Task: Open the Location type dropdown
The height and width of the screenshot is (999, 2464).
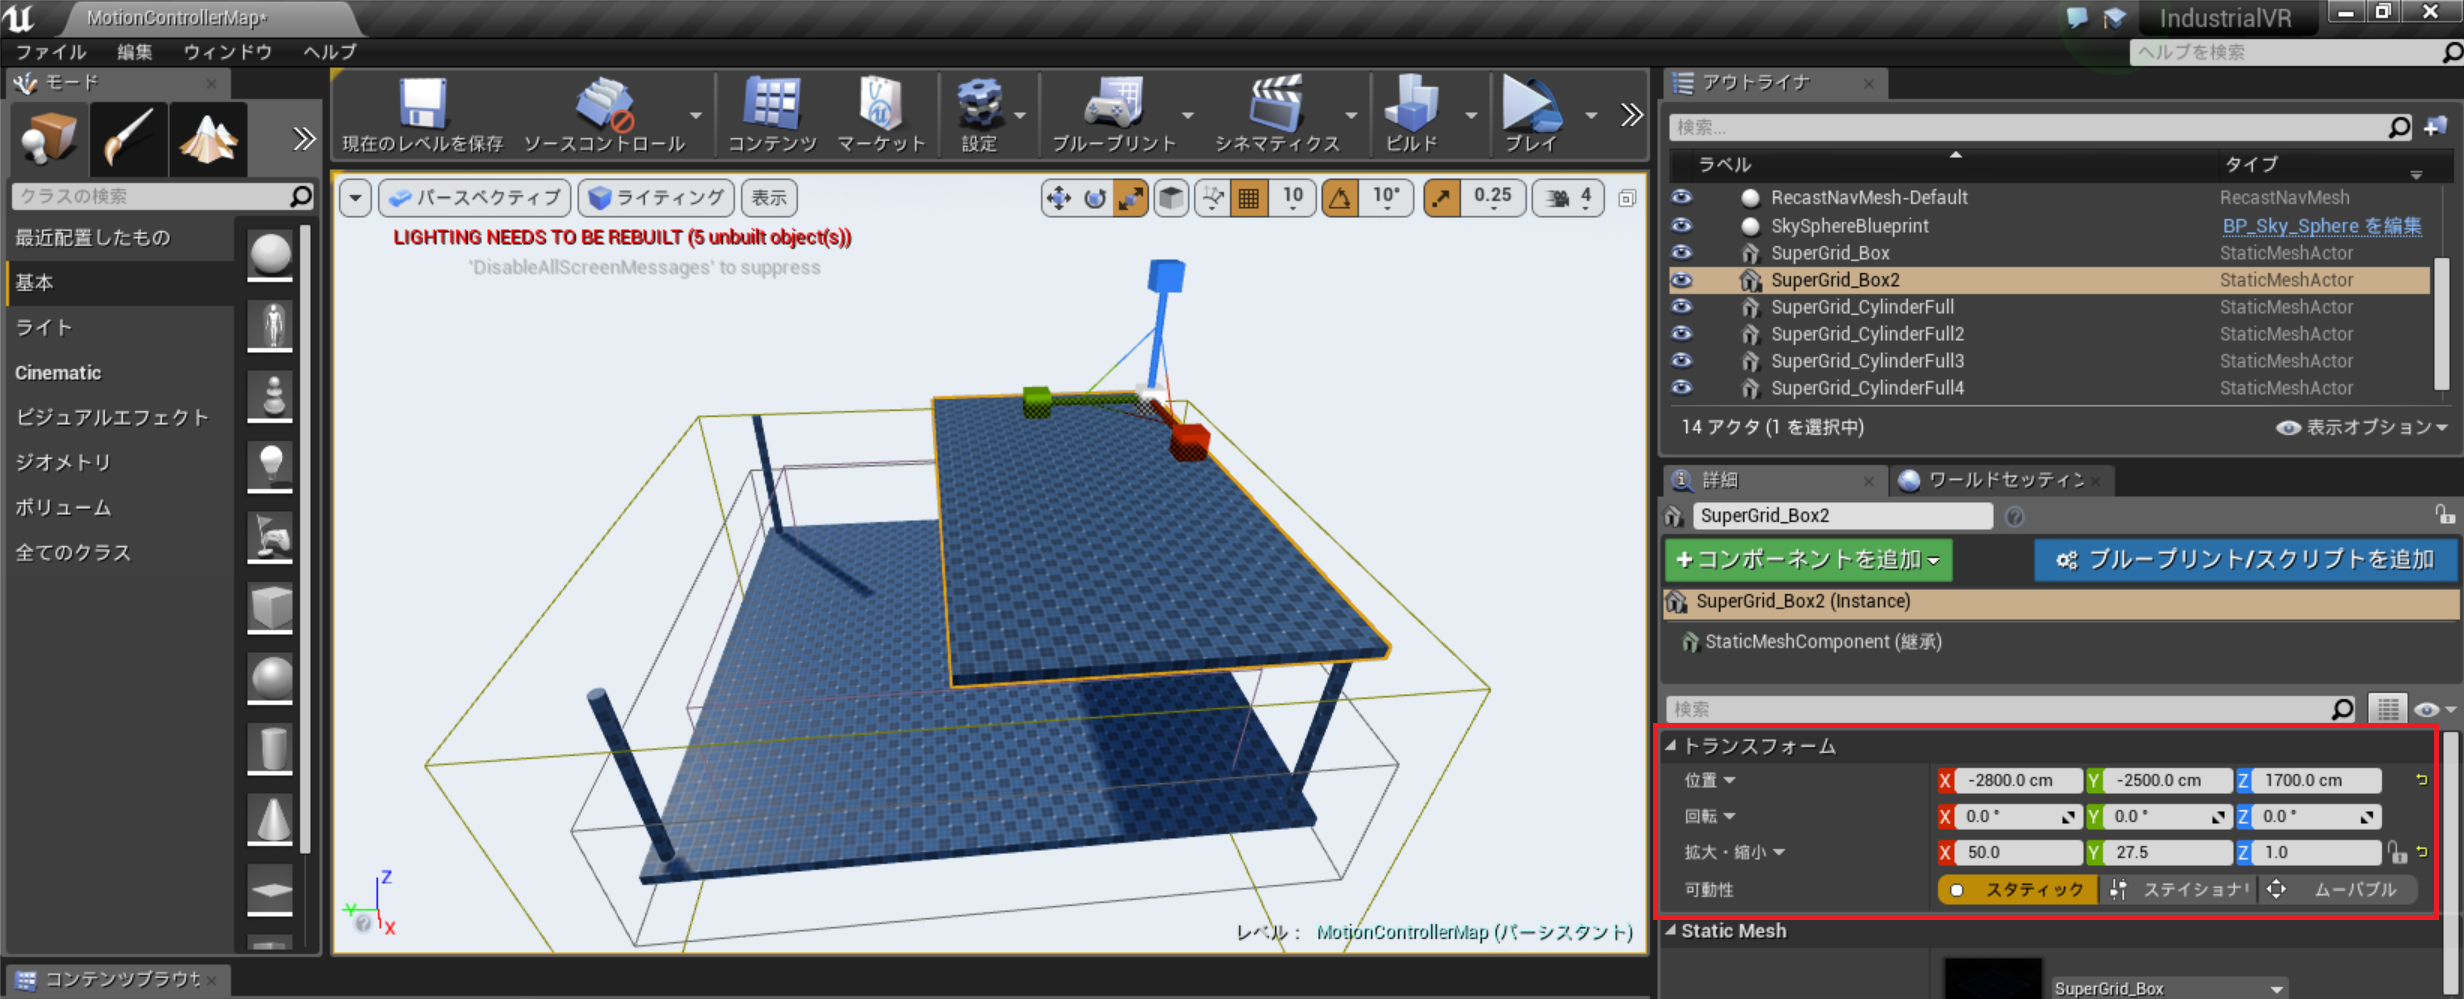Action: (1710, 780)
